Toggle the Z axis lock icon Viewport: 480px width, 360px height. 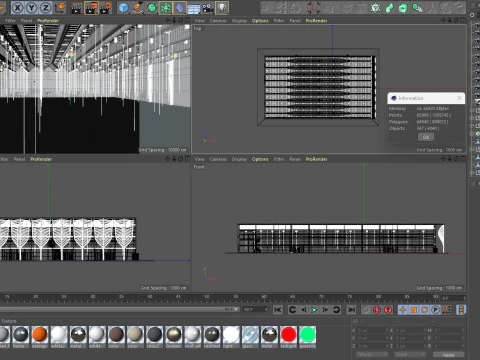(45, 8)
